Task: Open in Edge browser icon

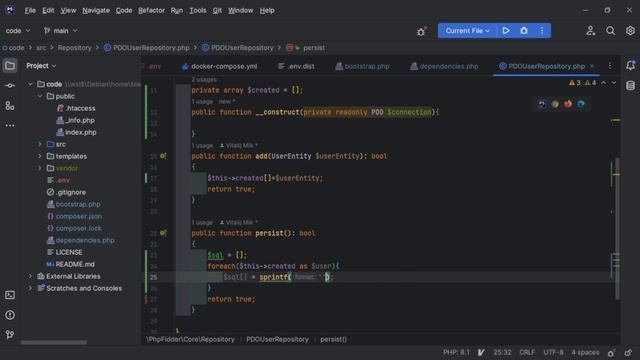Action: [581, 104]
